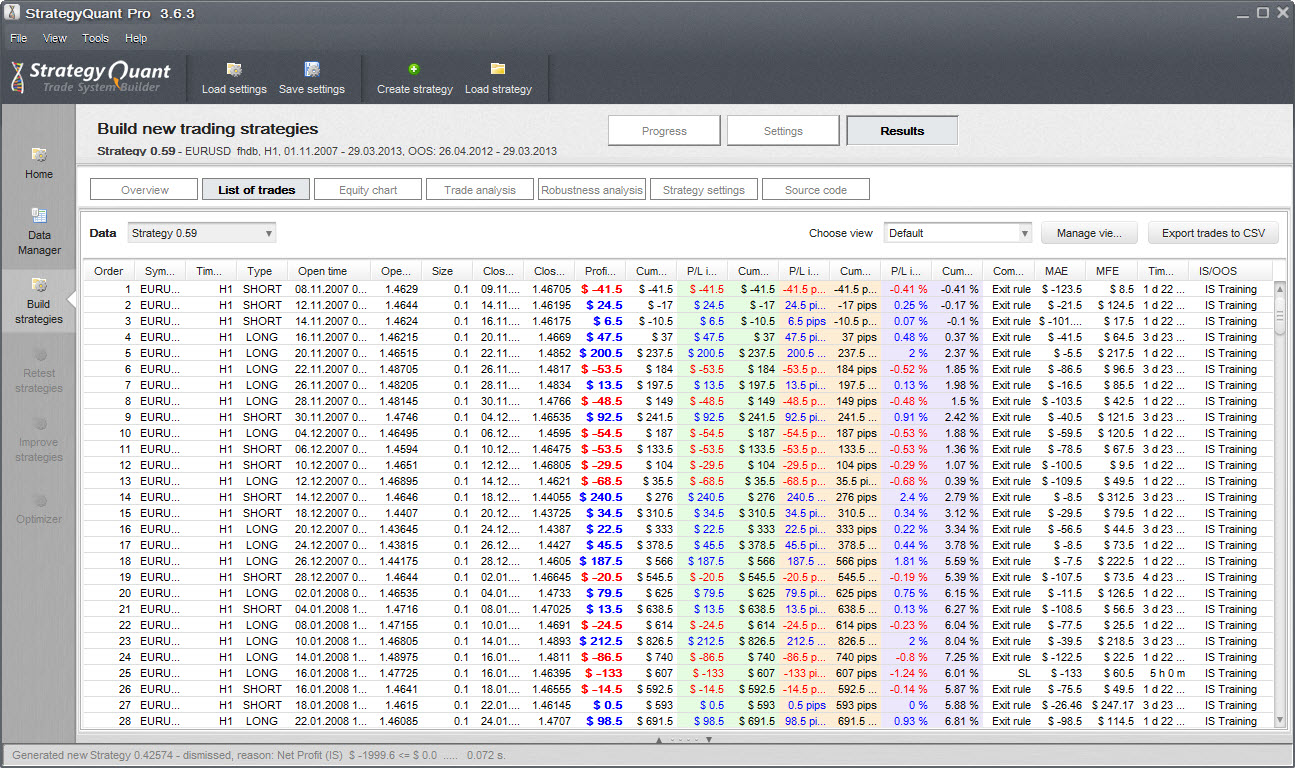Viewport: 1295px width, 768px height.
Task: Open the File menu
Action: tap(19, 38)
